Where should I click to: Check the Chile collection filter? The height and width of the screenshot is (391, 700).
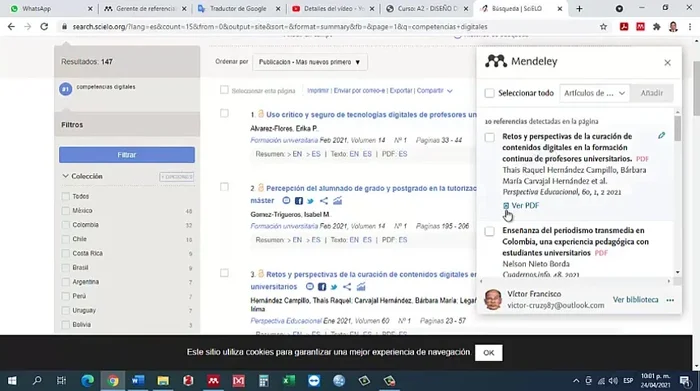tap(66, 239)
